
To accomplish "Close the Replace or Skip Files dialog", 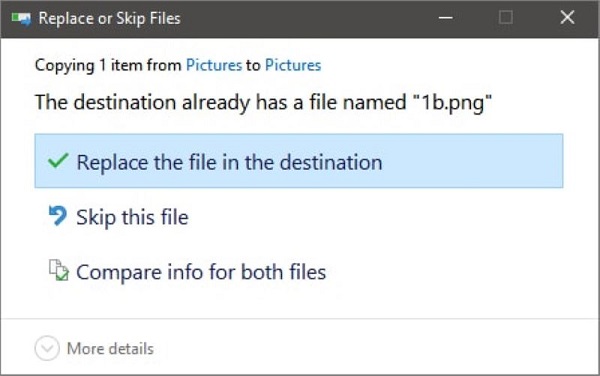I will (x=567, y=18).
